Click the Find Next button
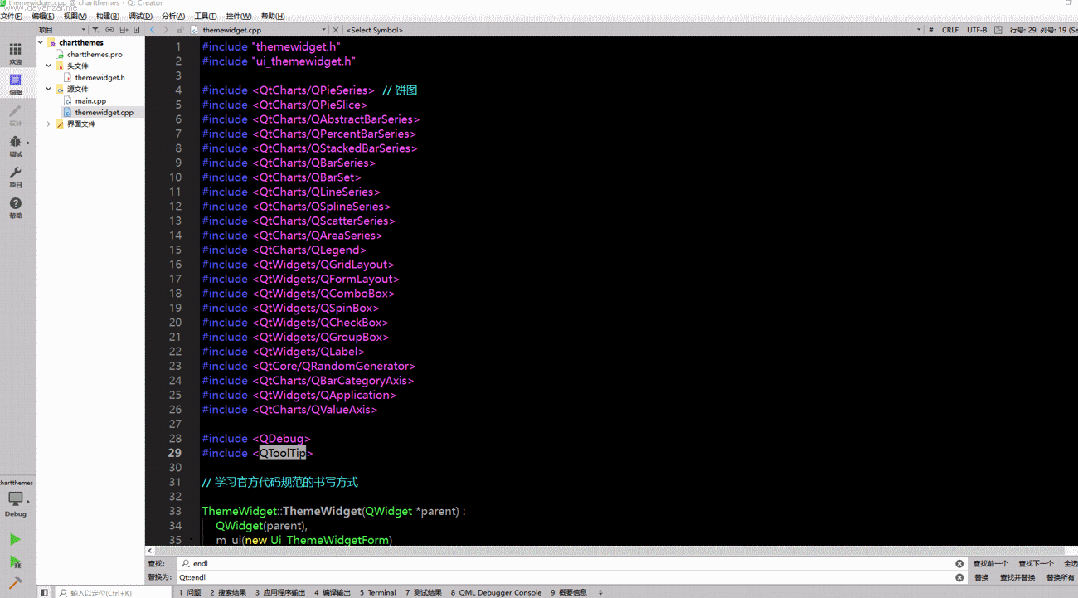 [x=1035, y=564]
